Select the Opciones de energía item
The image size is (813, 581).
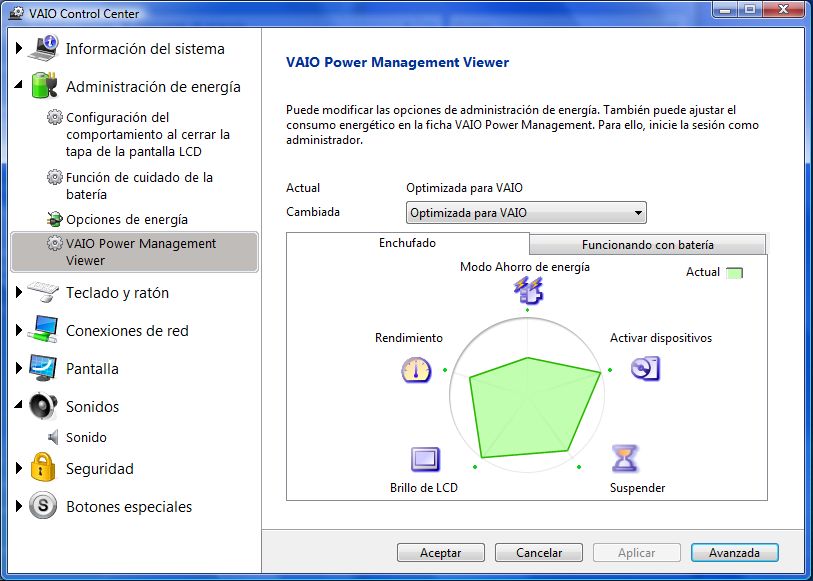[127, 219]
